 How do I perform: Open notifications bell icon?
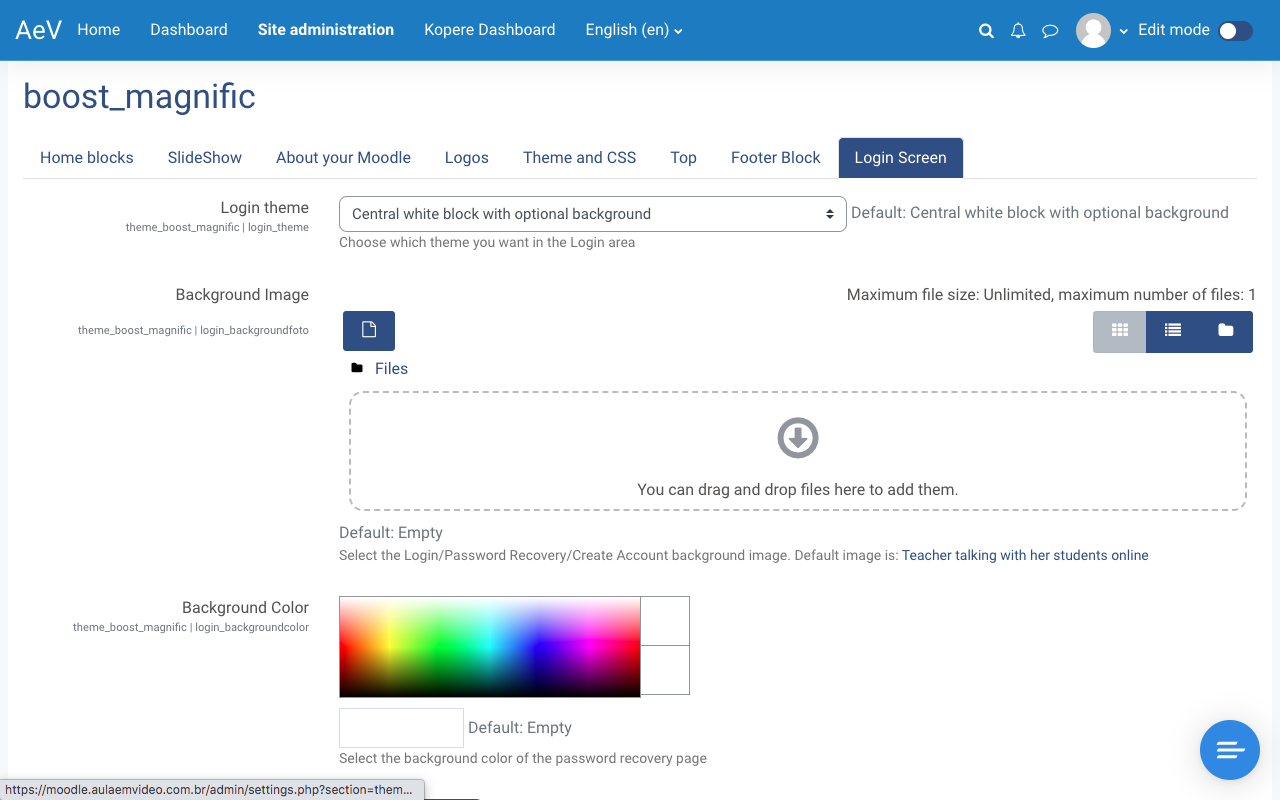(1018, 31)
